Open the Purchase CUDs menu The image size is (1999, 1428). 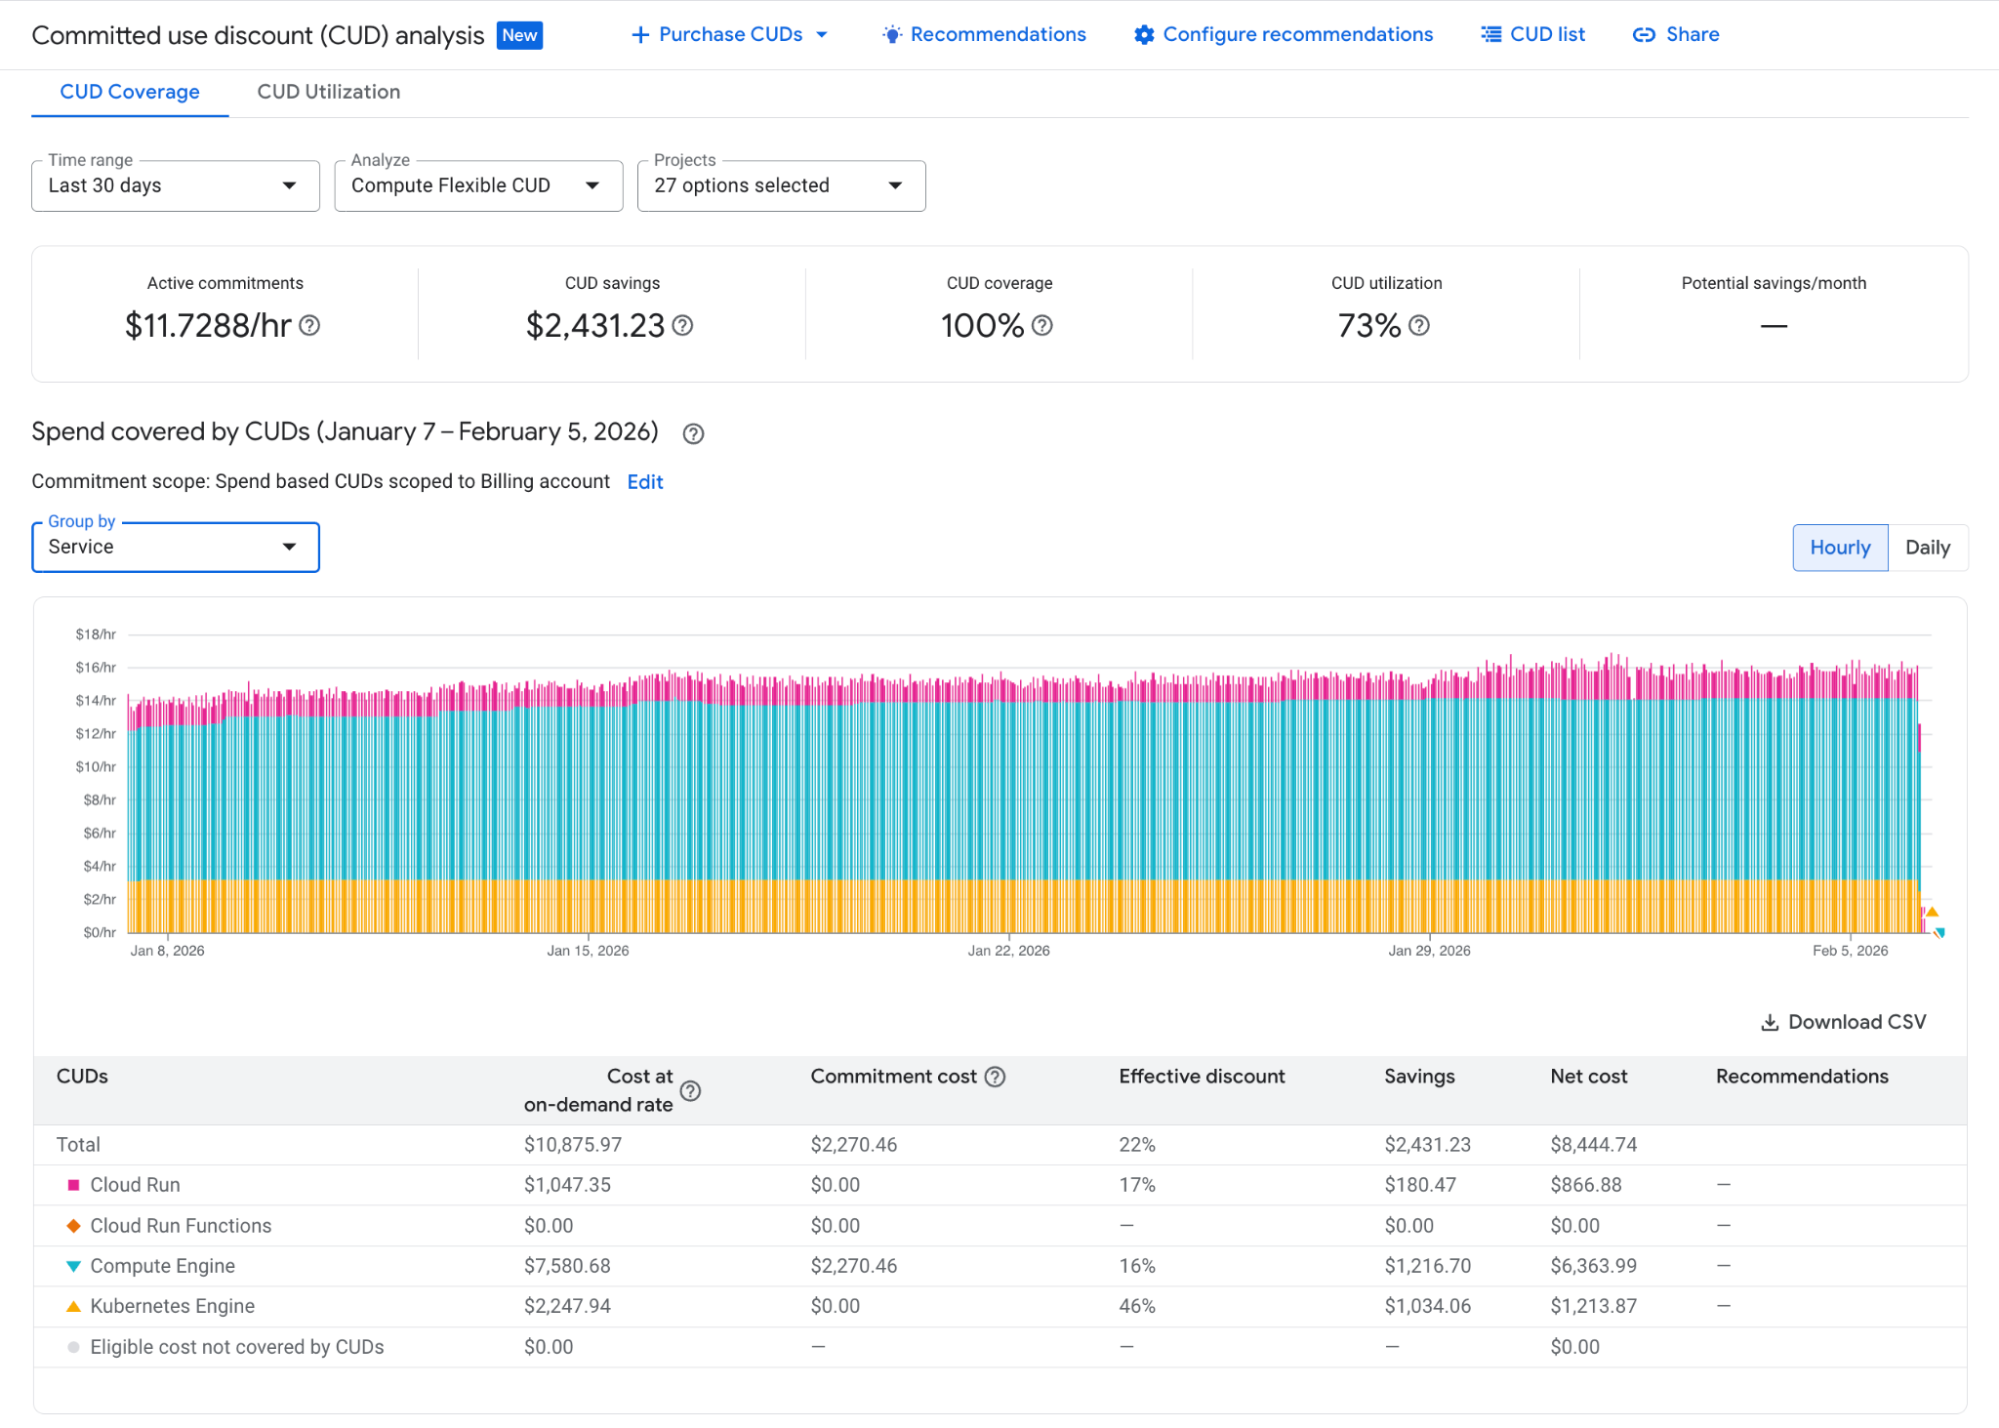(x=729, y=34)
